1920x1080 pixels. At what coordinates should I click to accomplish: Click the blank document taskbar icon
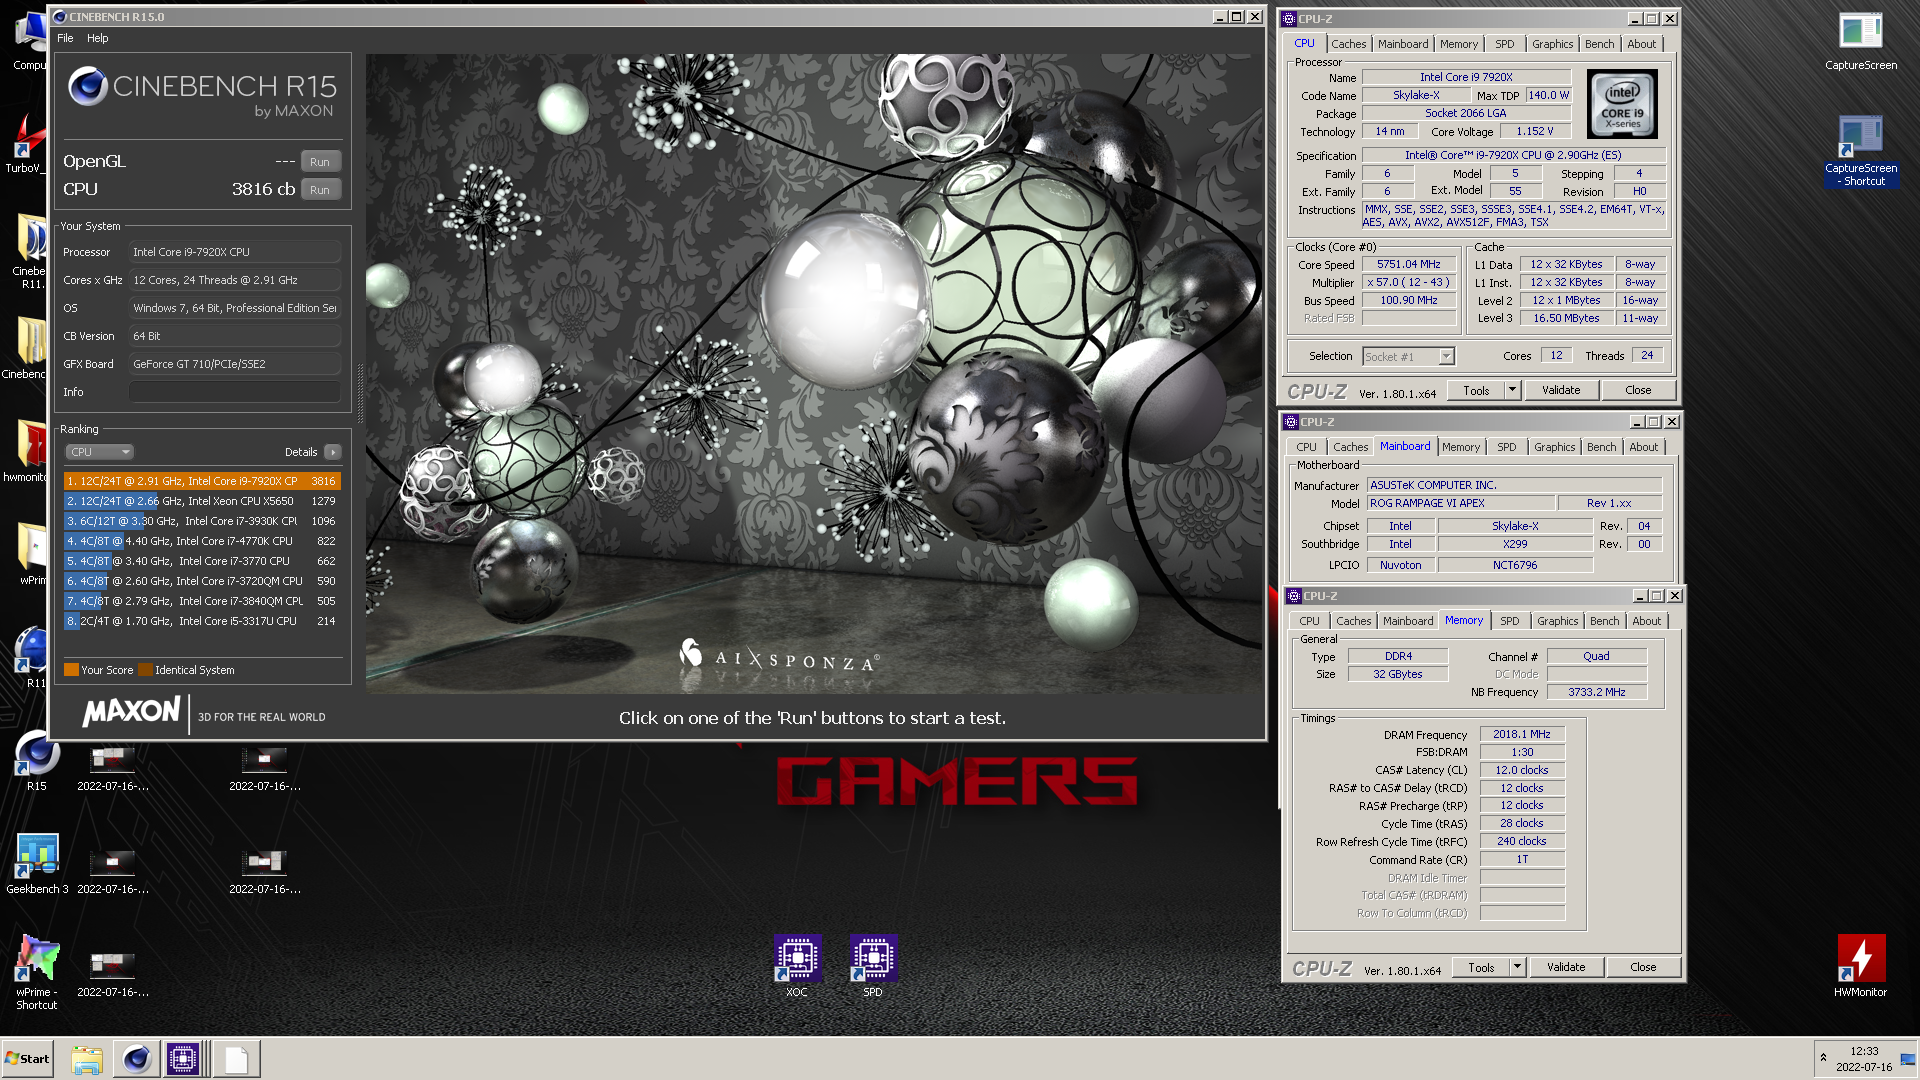click(x=236, y=1059)
